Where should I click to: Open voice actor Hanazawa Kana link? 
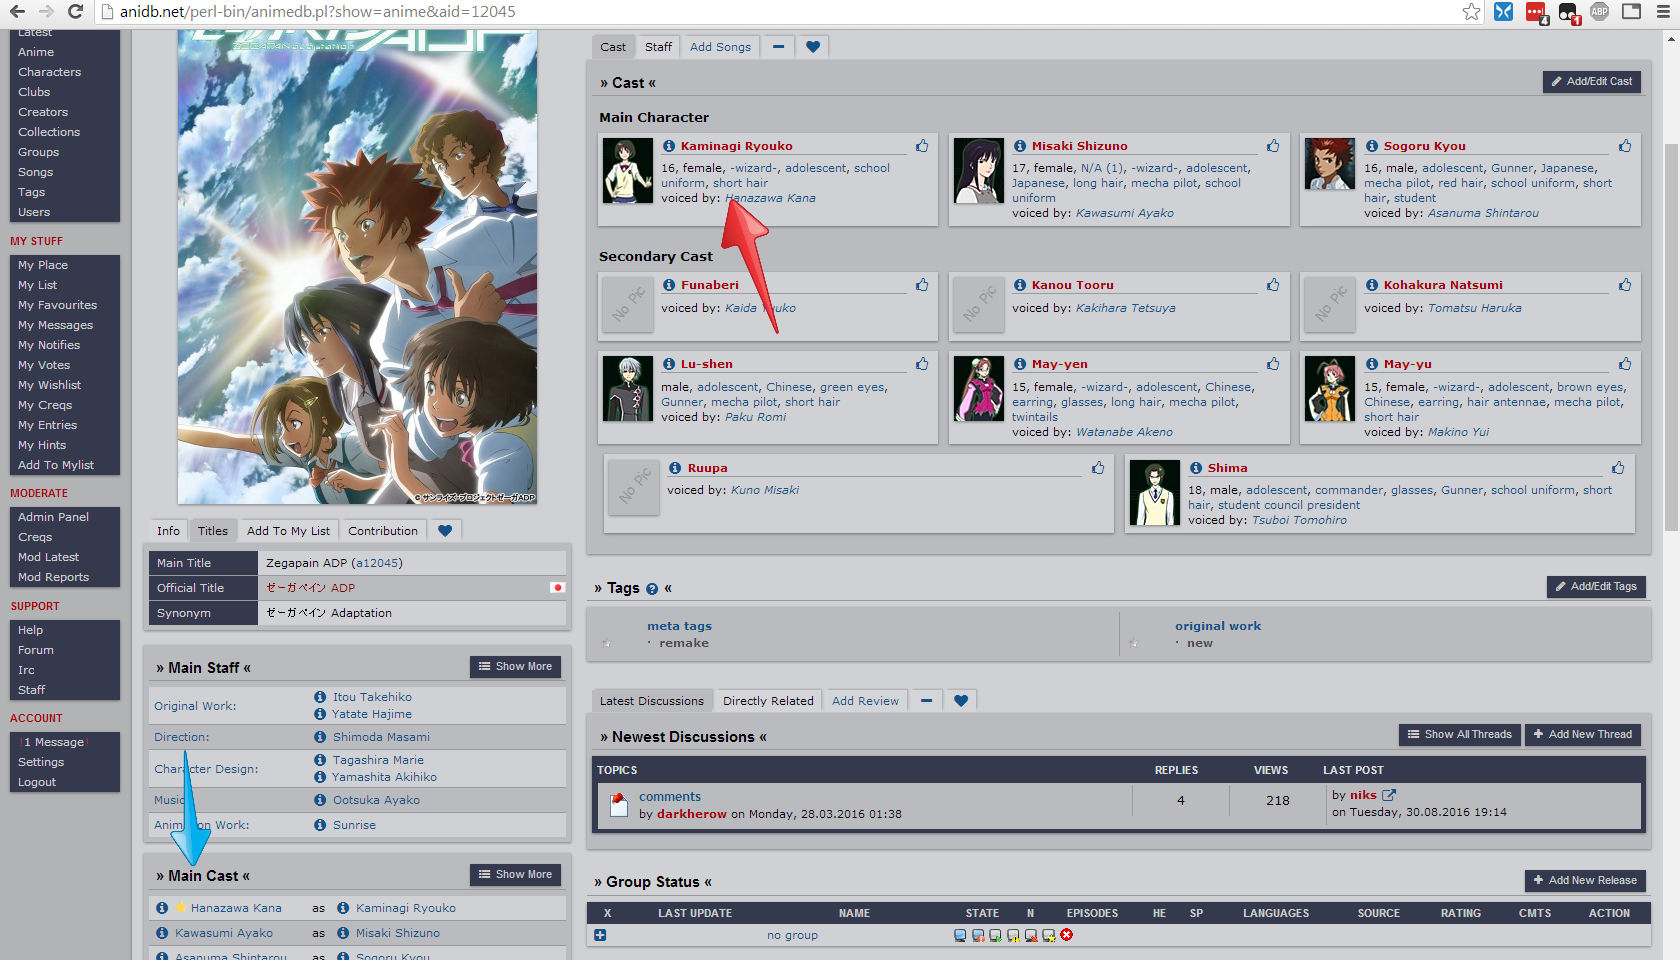click(x=773, y=198)
